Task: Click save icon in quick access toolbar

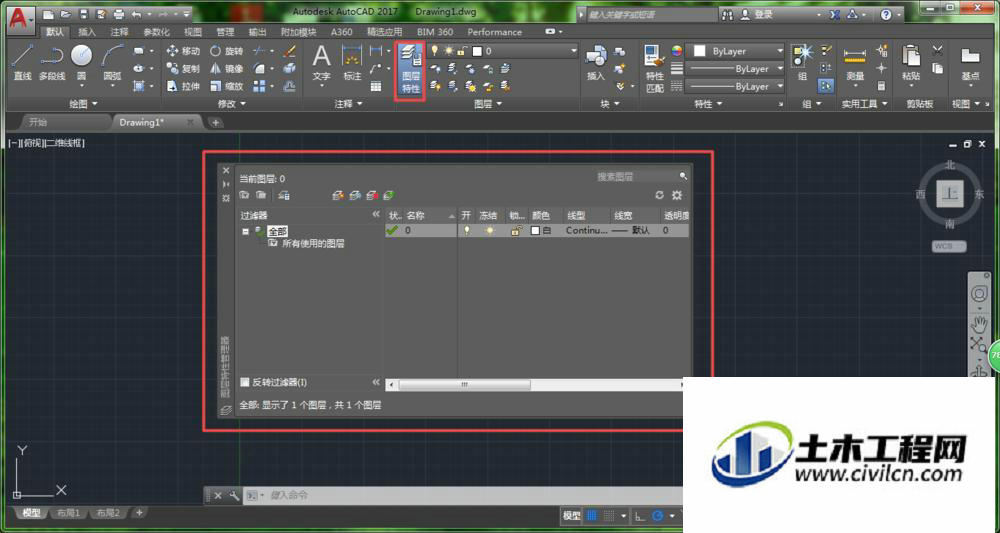Action: click(84, 14)
